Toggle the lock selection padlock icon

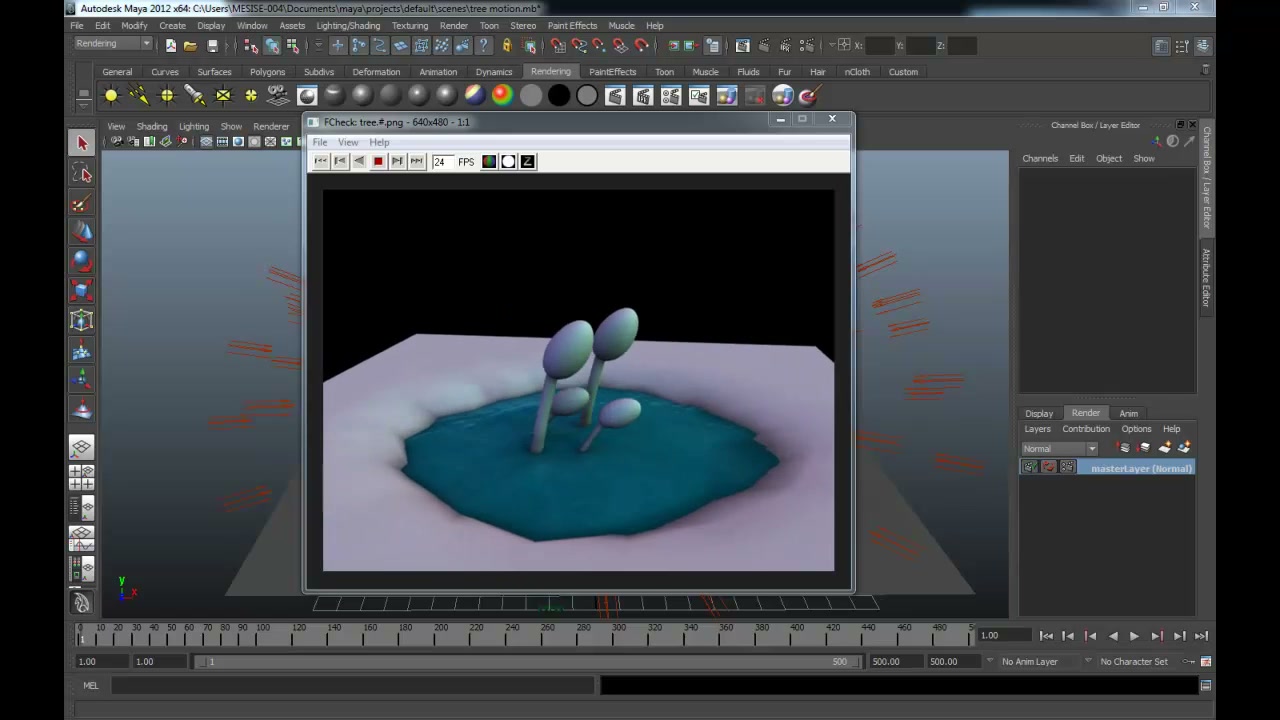[506, 45]
